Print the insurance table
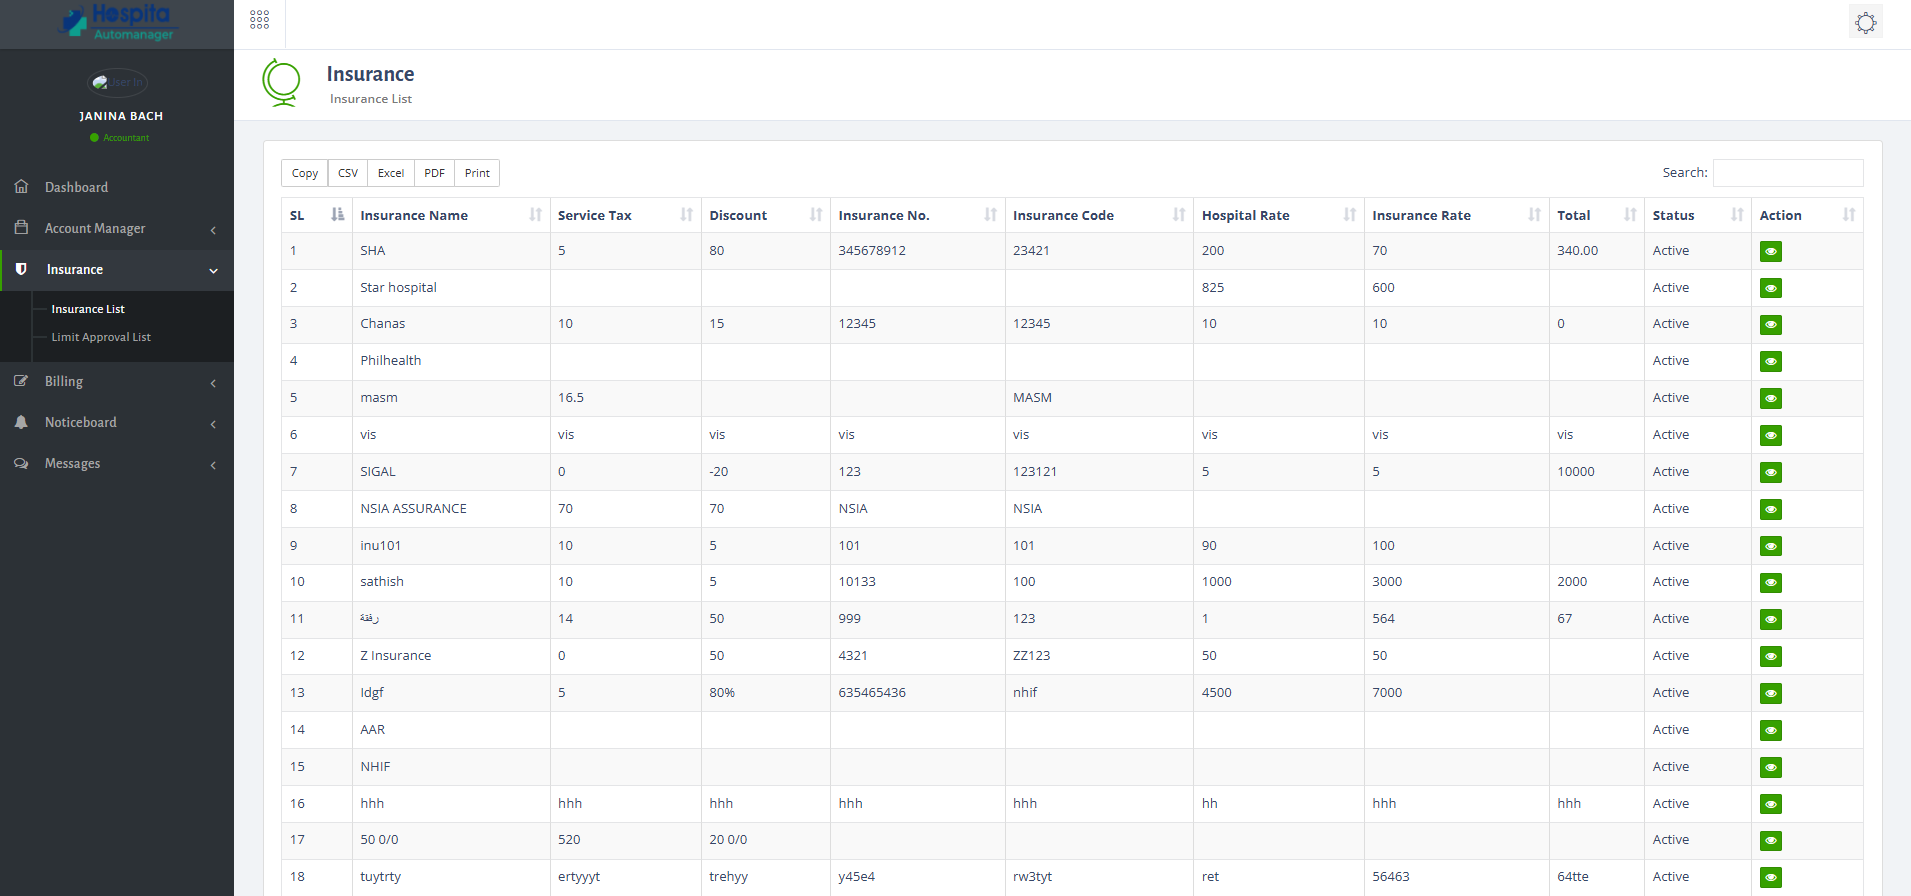 coord(477,173)
